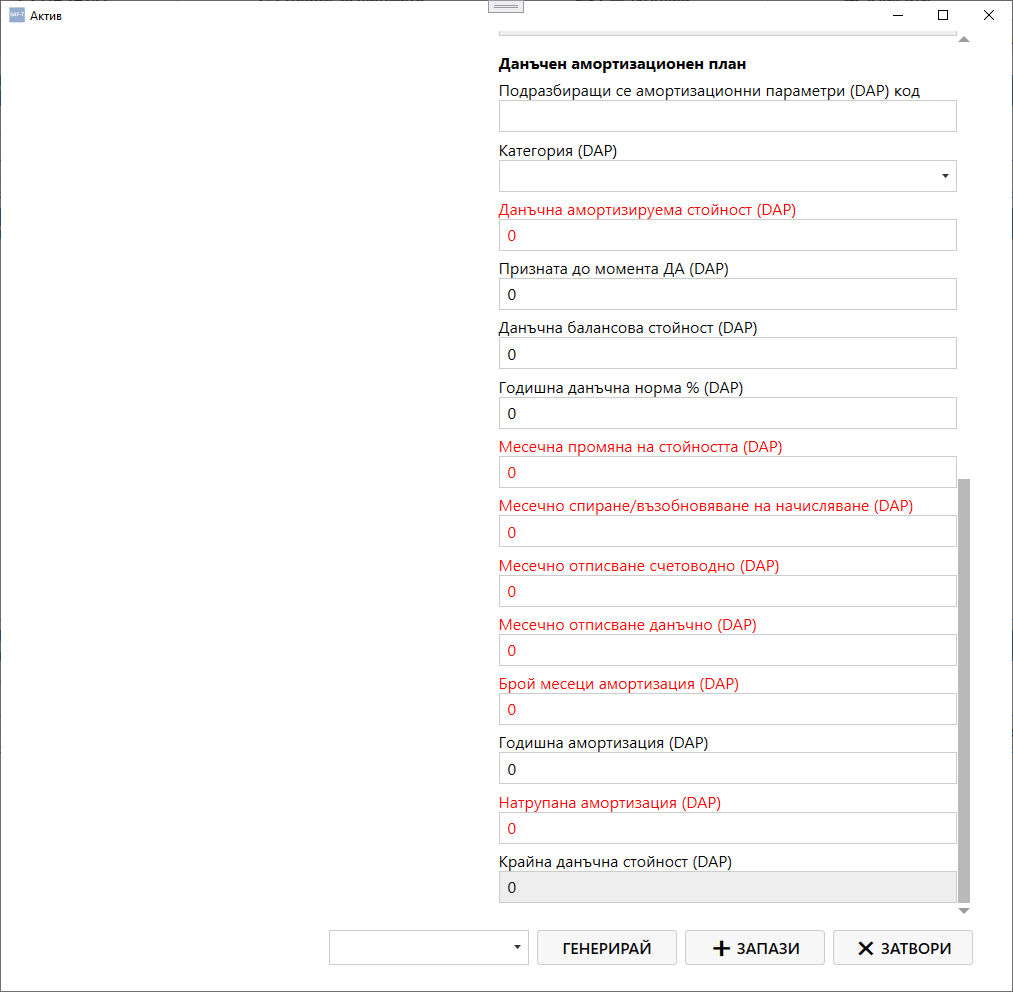Click the ГЕНЕРИРАЙ button
1013x992 pixels.
click(x=607, y=947)
